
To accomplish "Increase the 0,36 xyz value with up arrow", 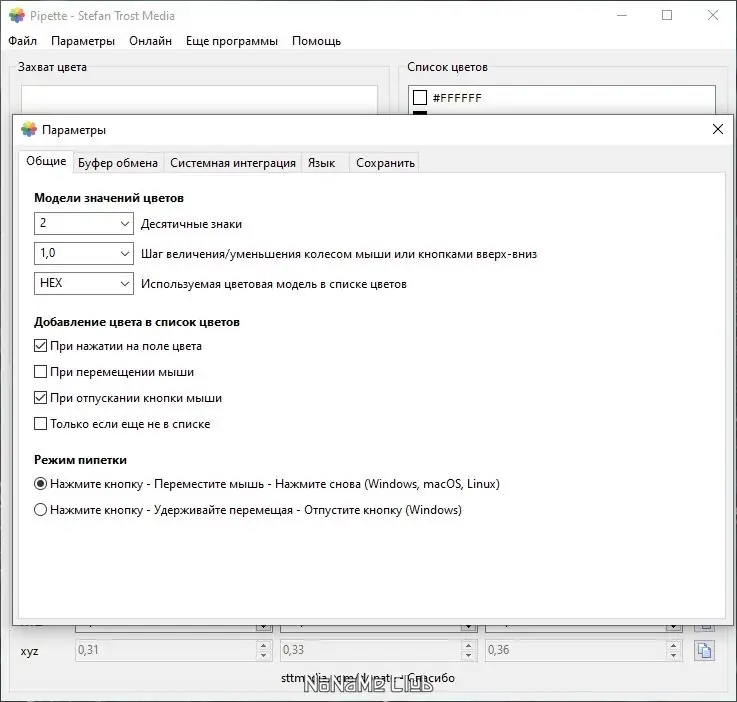I will [674, 646].
